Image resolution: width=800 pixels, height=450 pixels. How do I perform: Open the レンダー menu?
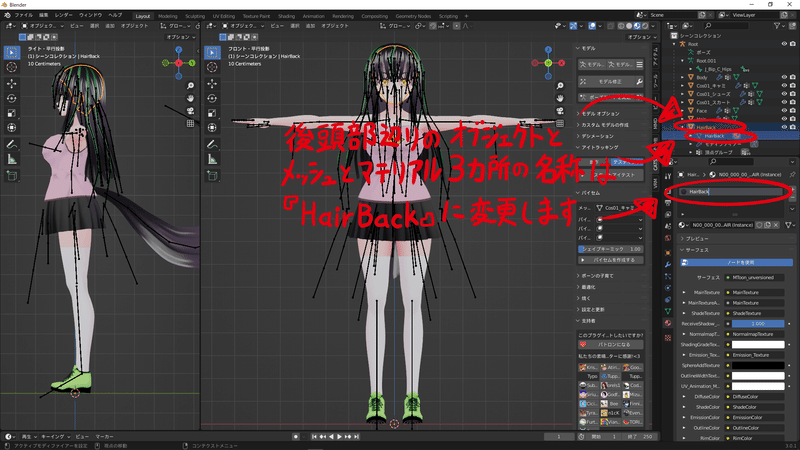[x=64, y=15]
